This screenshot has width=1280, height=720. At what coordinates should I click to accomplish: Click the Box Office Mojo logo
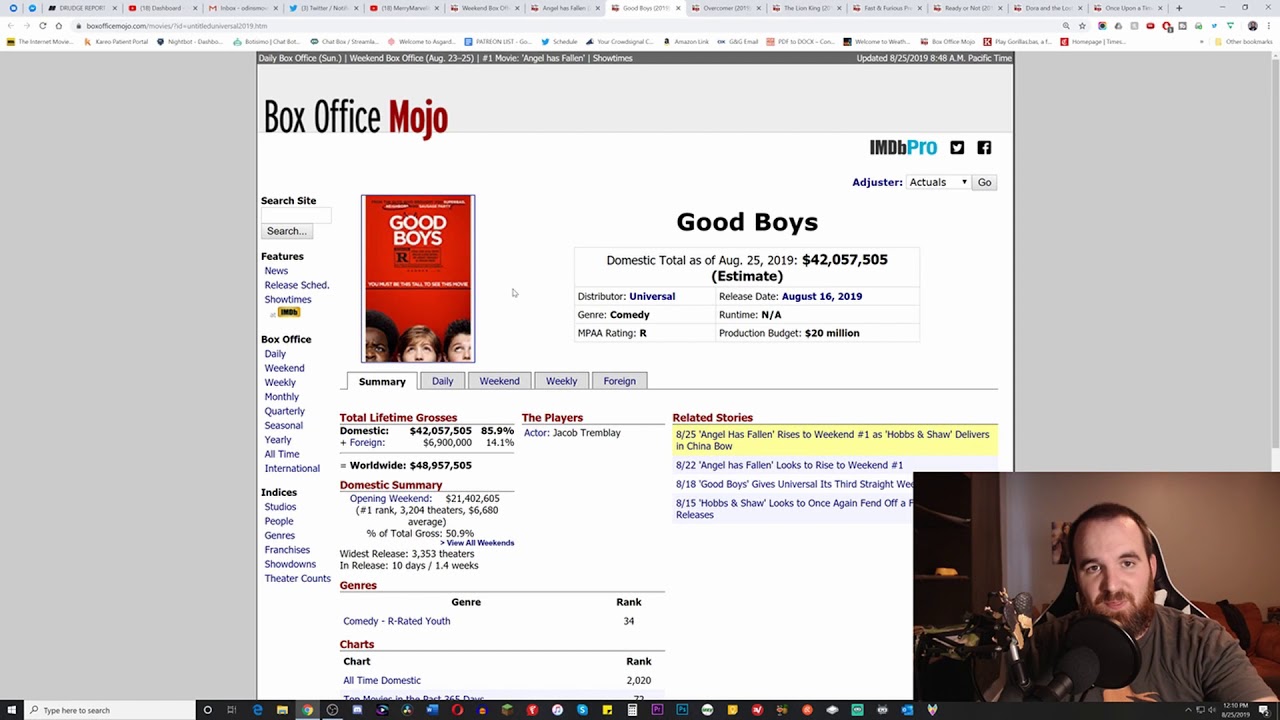click(x=355, y=117)
